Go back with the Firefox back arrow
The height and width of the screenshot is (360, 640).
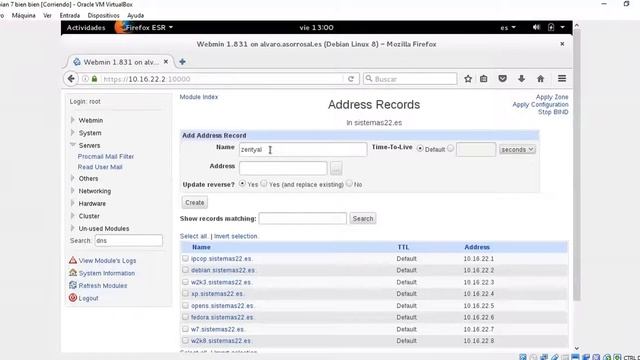(71, 79)
